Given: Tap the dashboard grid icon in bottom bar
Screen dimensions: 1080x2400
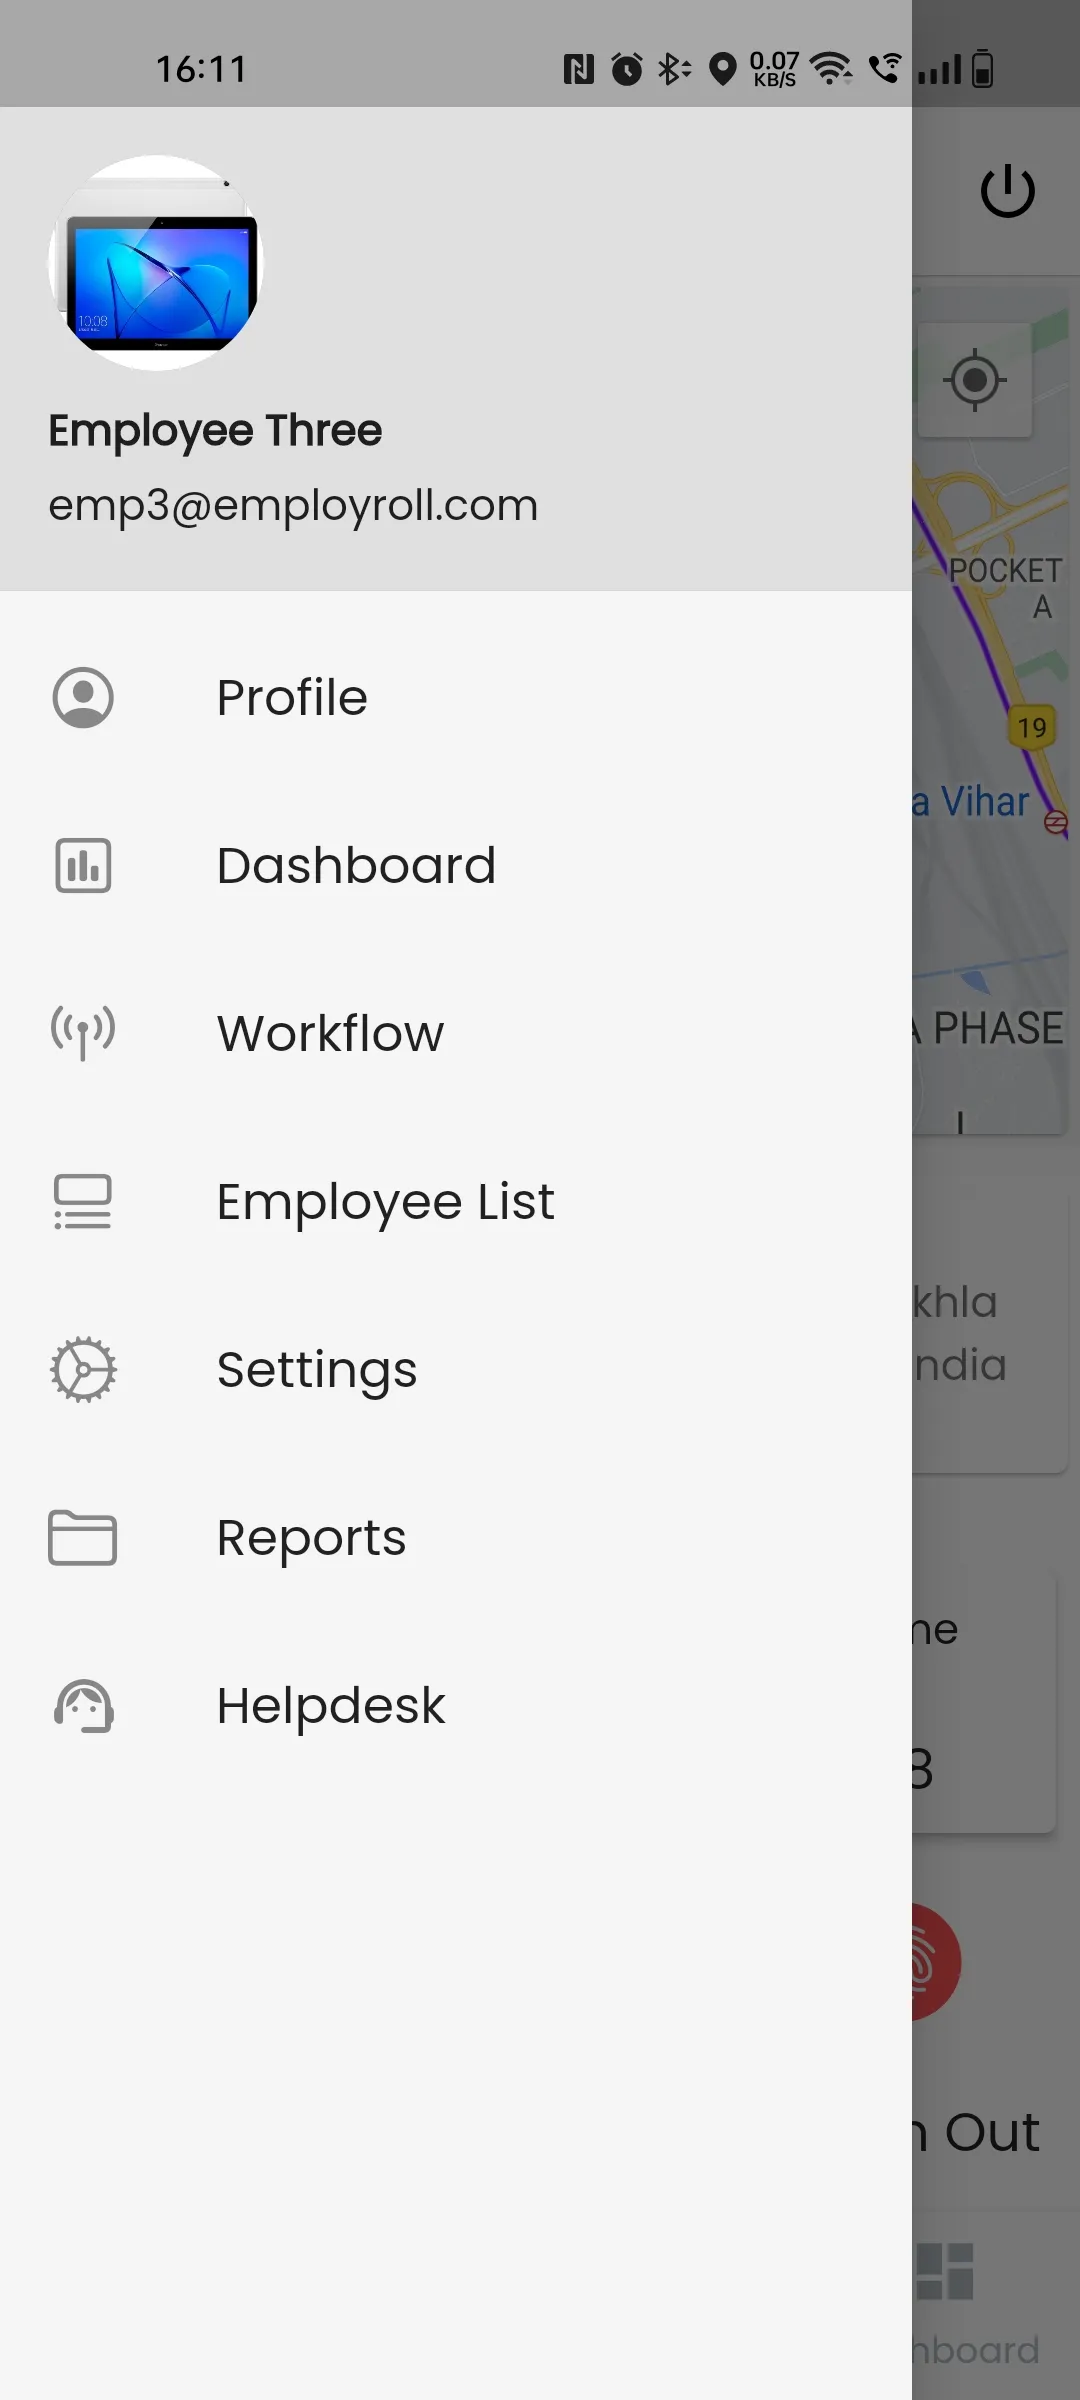Looking at the screenshot, I should click(x=945, y=2271).
